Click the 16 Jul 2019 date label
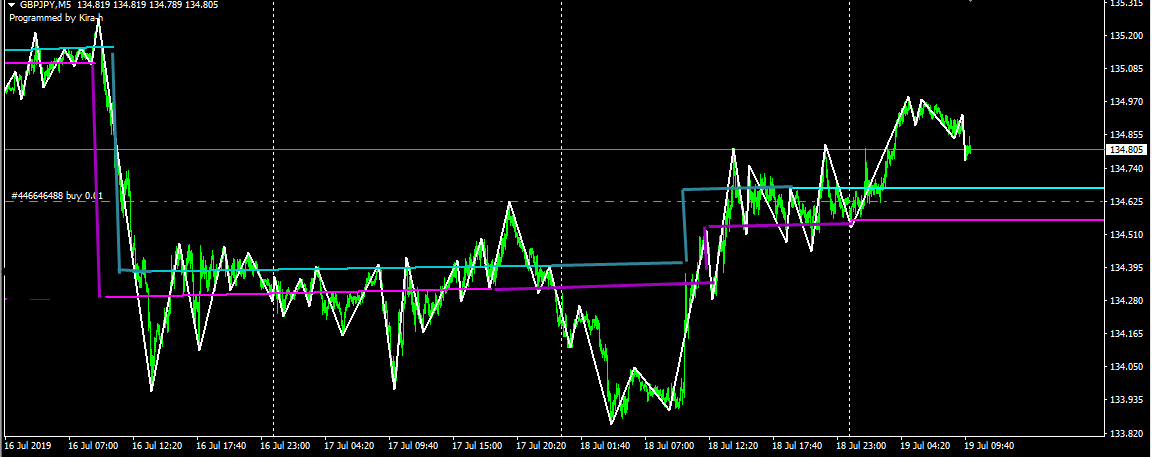The height and width of the screenshot is (457, 1152). (29, 446)
